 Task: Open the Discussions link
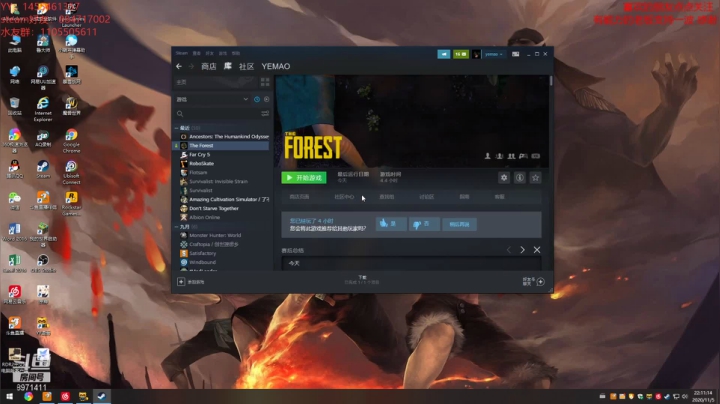coord(427,196)
